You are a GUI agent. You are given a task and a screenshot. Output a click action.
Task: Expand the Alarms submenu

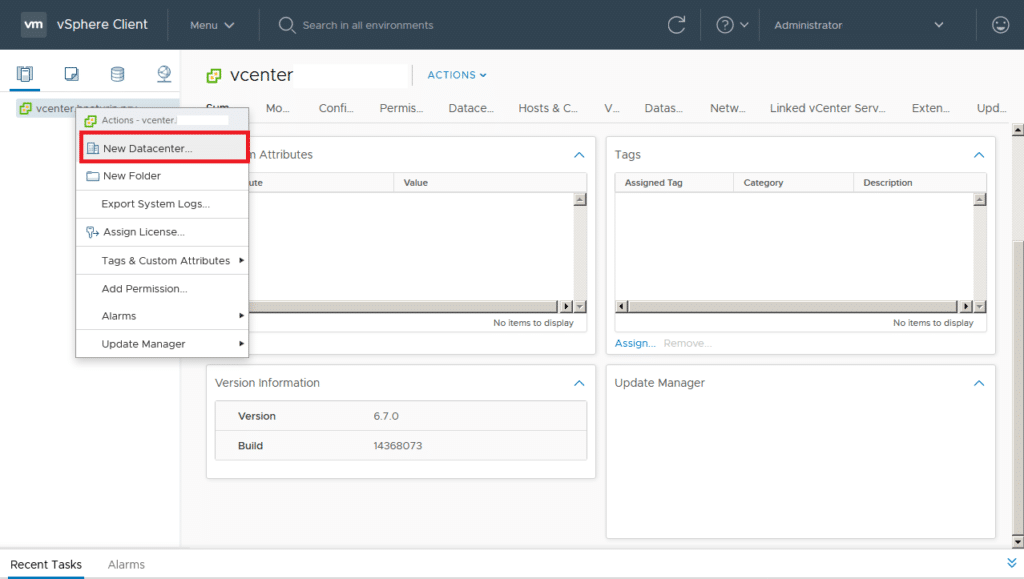162,316
